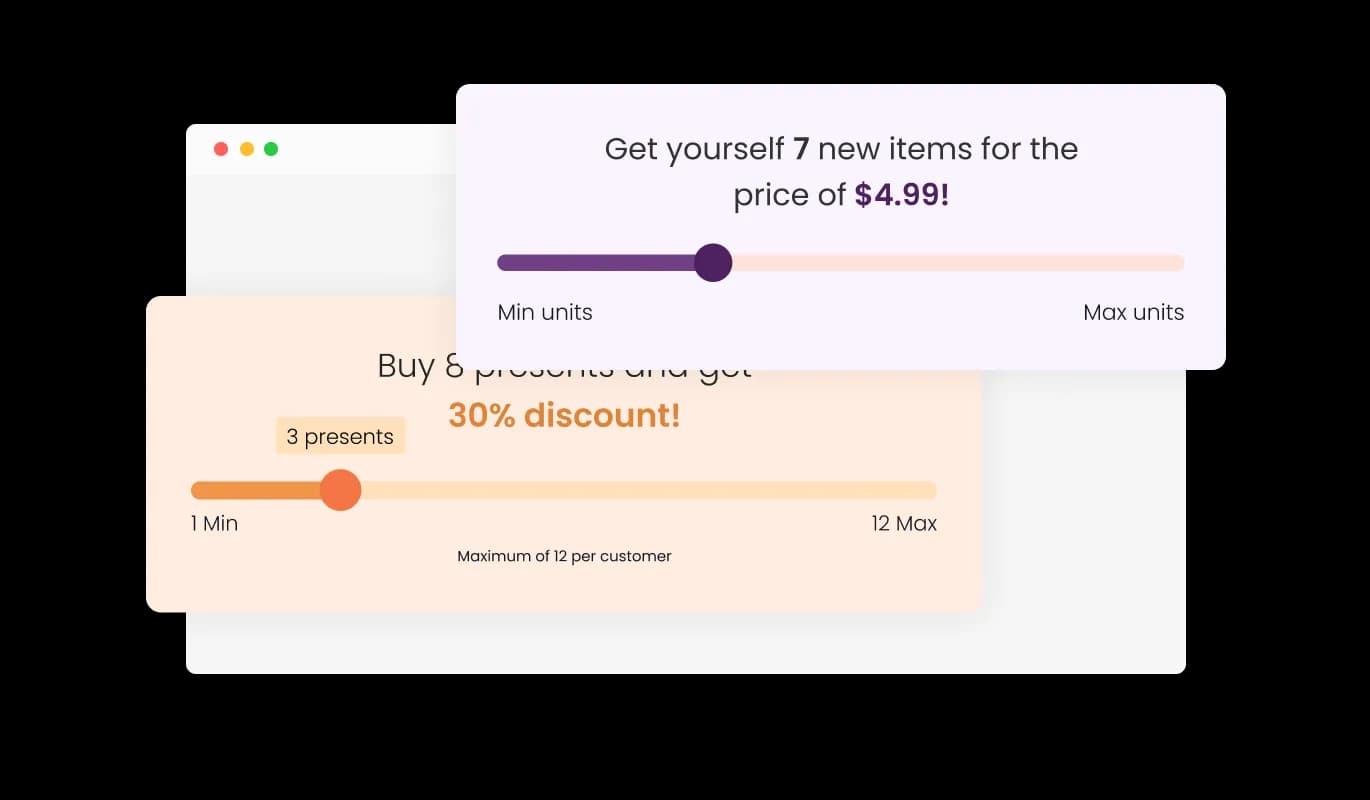Click the yellow traffic light dot

click(246, 148)
